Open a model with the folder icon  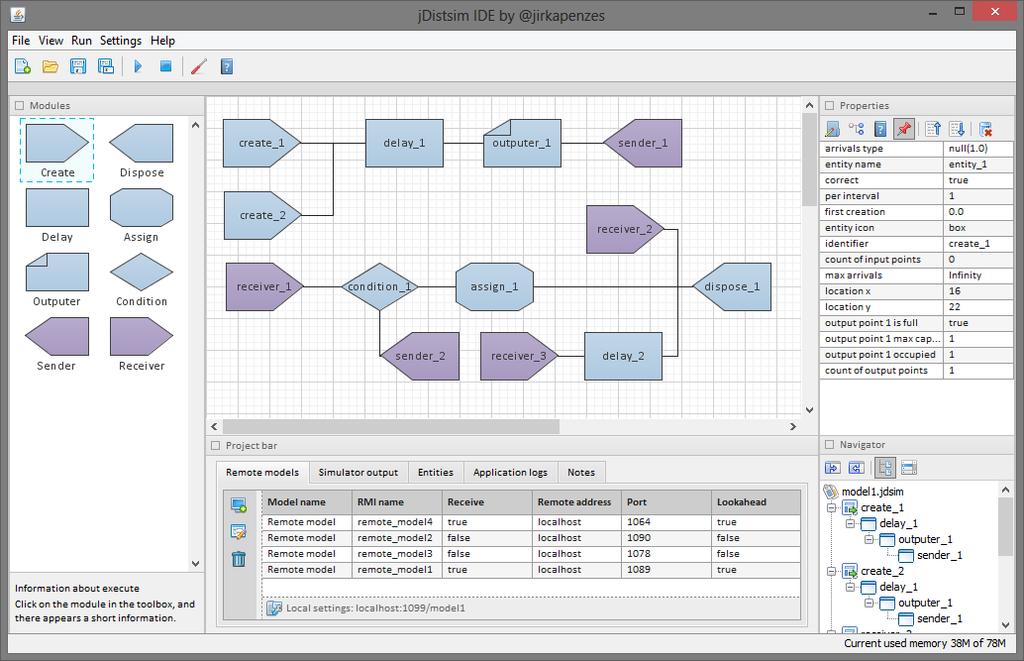coord(50,66)
